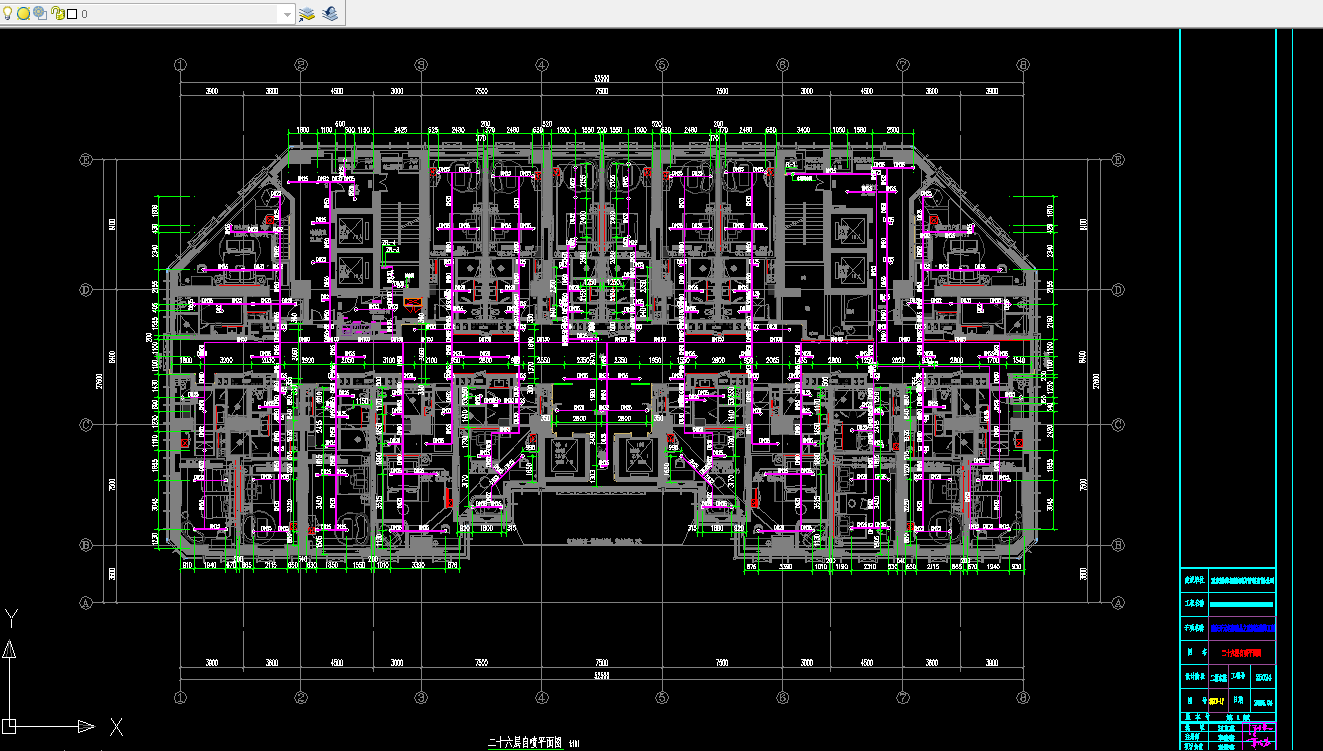Select grid axis bubble 4 at top
Screen dimensions: 1323x751
pos(541,64)
